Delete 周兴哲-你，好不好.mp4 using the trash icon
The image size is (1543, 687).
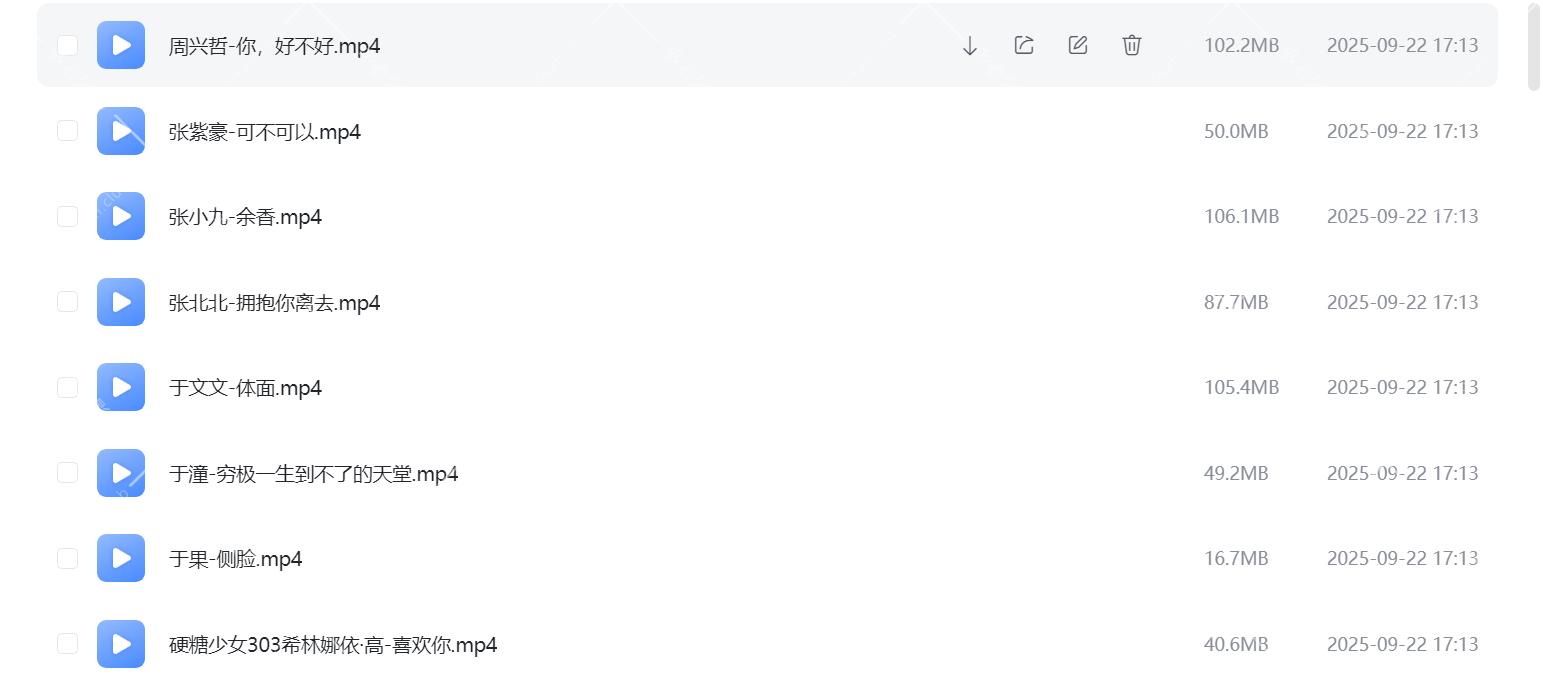pyautogui.click(x=1131, y=45)
